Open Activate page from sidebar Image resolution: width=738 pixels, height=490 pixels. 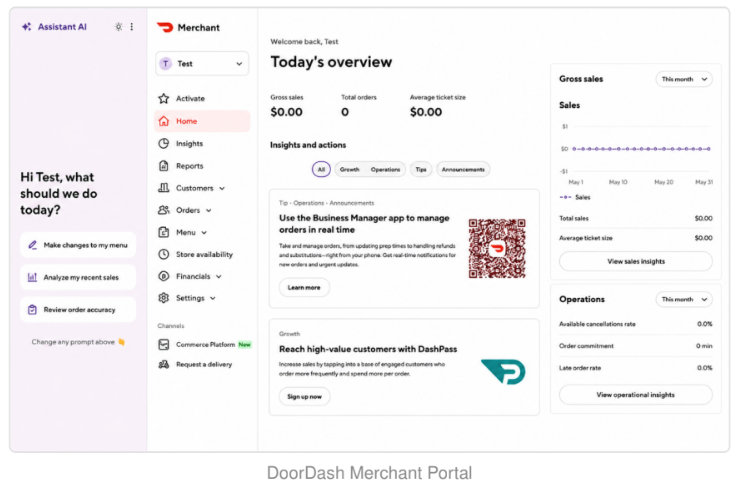pos(202,98)
